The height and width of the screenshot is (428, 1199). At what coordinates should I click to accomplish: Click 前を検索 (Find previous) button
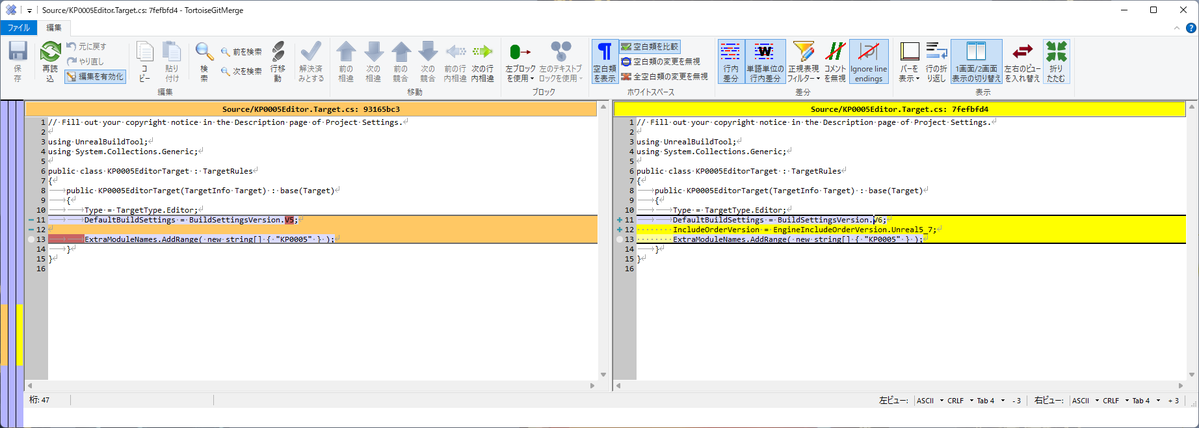[241, 51]
